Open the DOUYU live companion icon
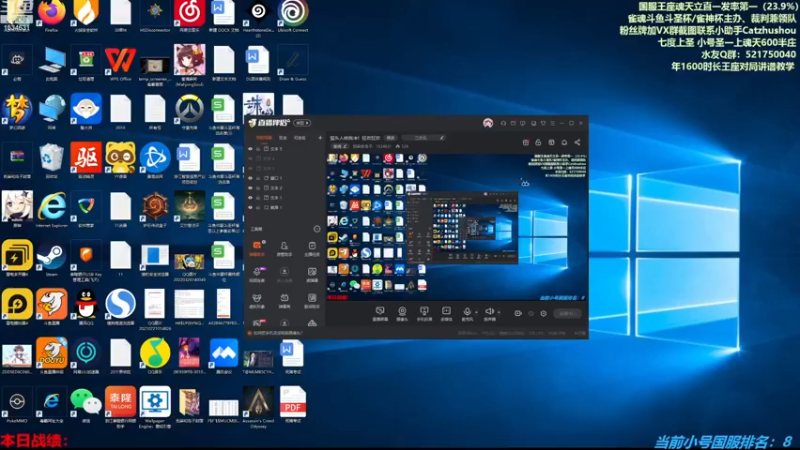Image resolution: width=800 pixels, height=450 pixels. [52, 354]
